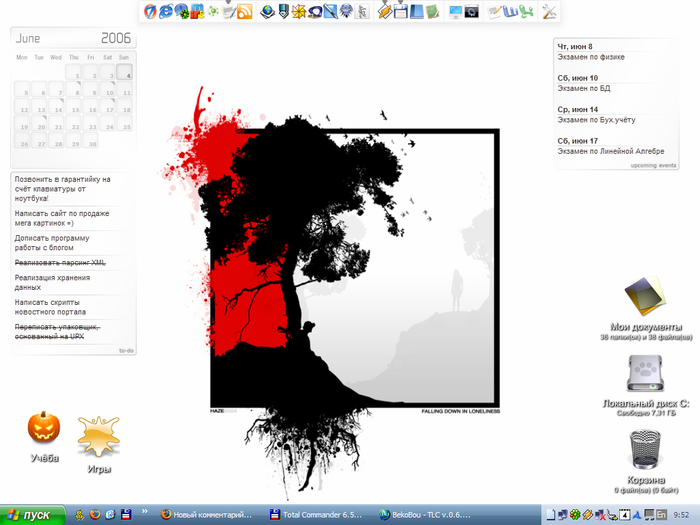Viewport: 700px width, 525px height.
Task: Open Total Commander floppy icon in dock
Action: 400,11
